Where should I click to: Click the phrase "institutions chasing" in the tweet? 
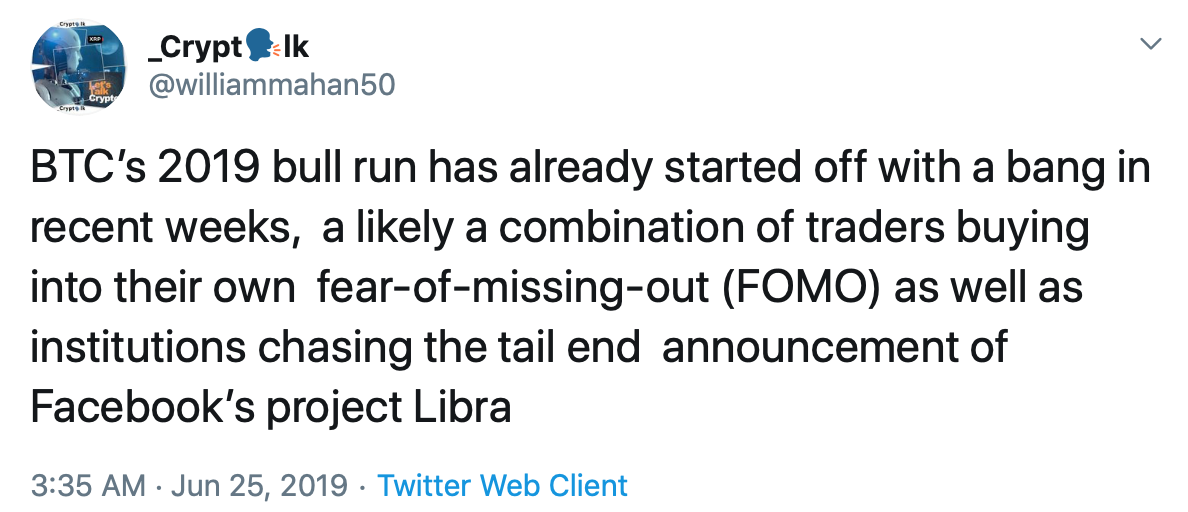(x=226, y=350)
